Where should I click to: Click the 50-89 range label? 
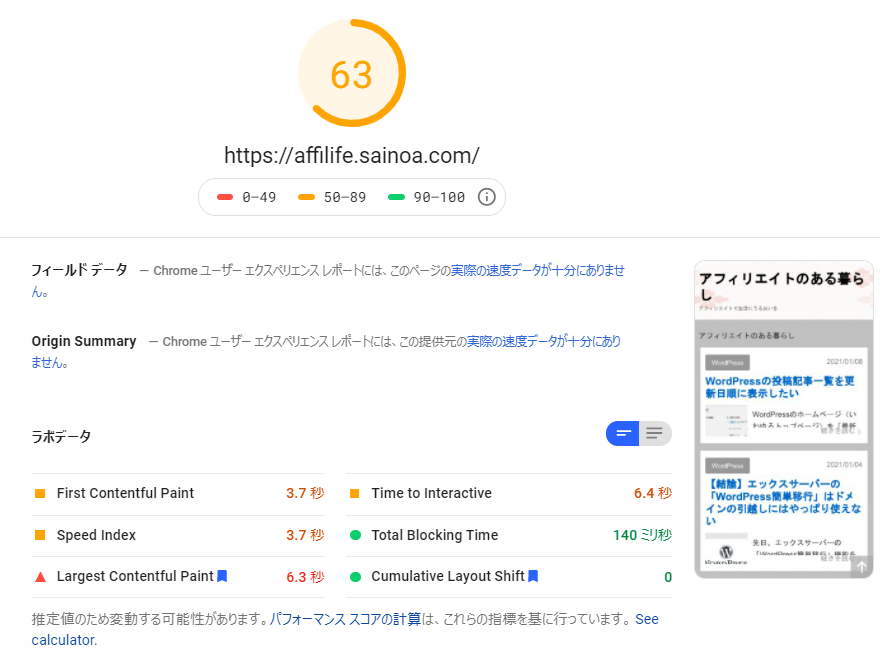tap(345, 197)
